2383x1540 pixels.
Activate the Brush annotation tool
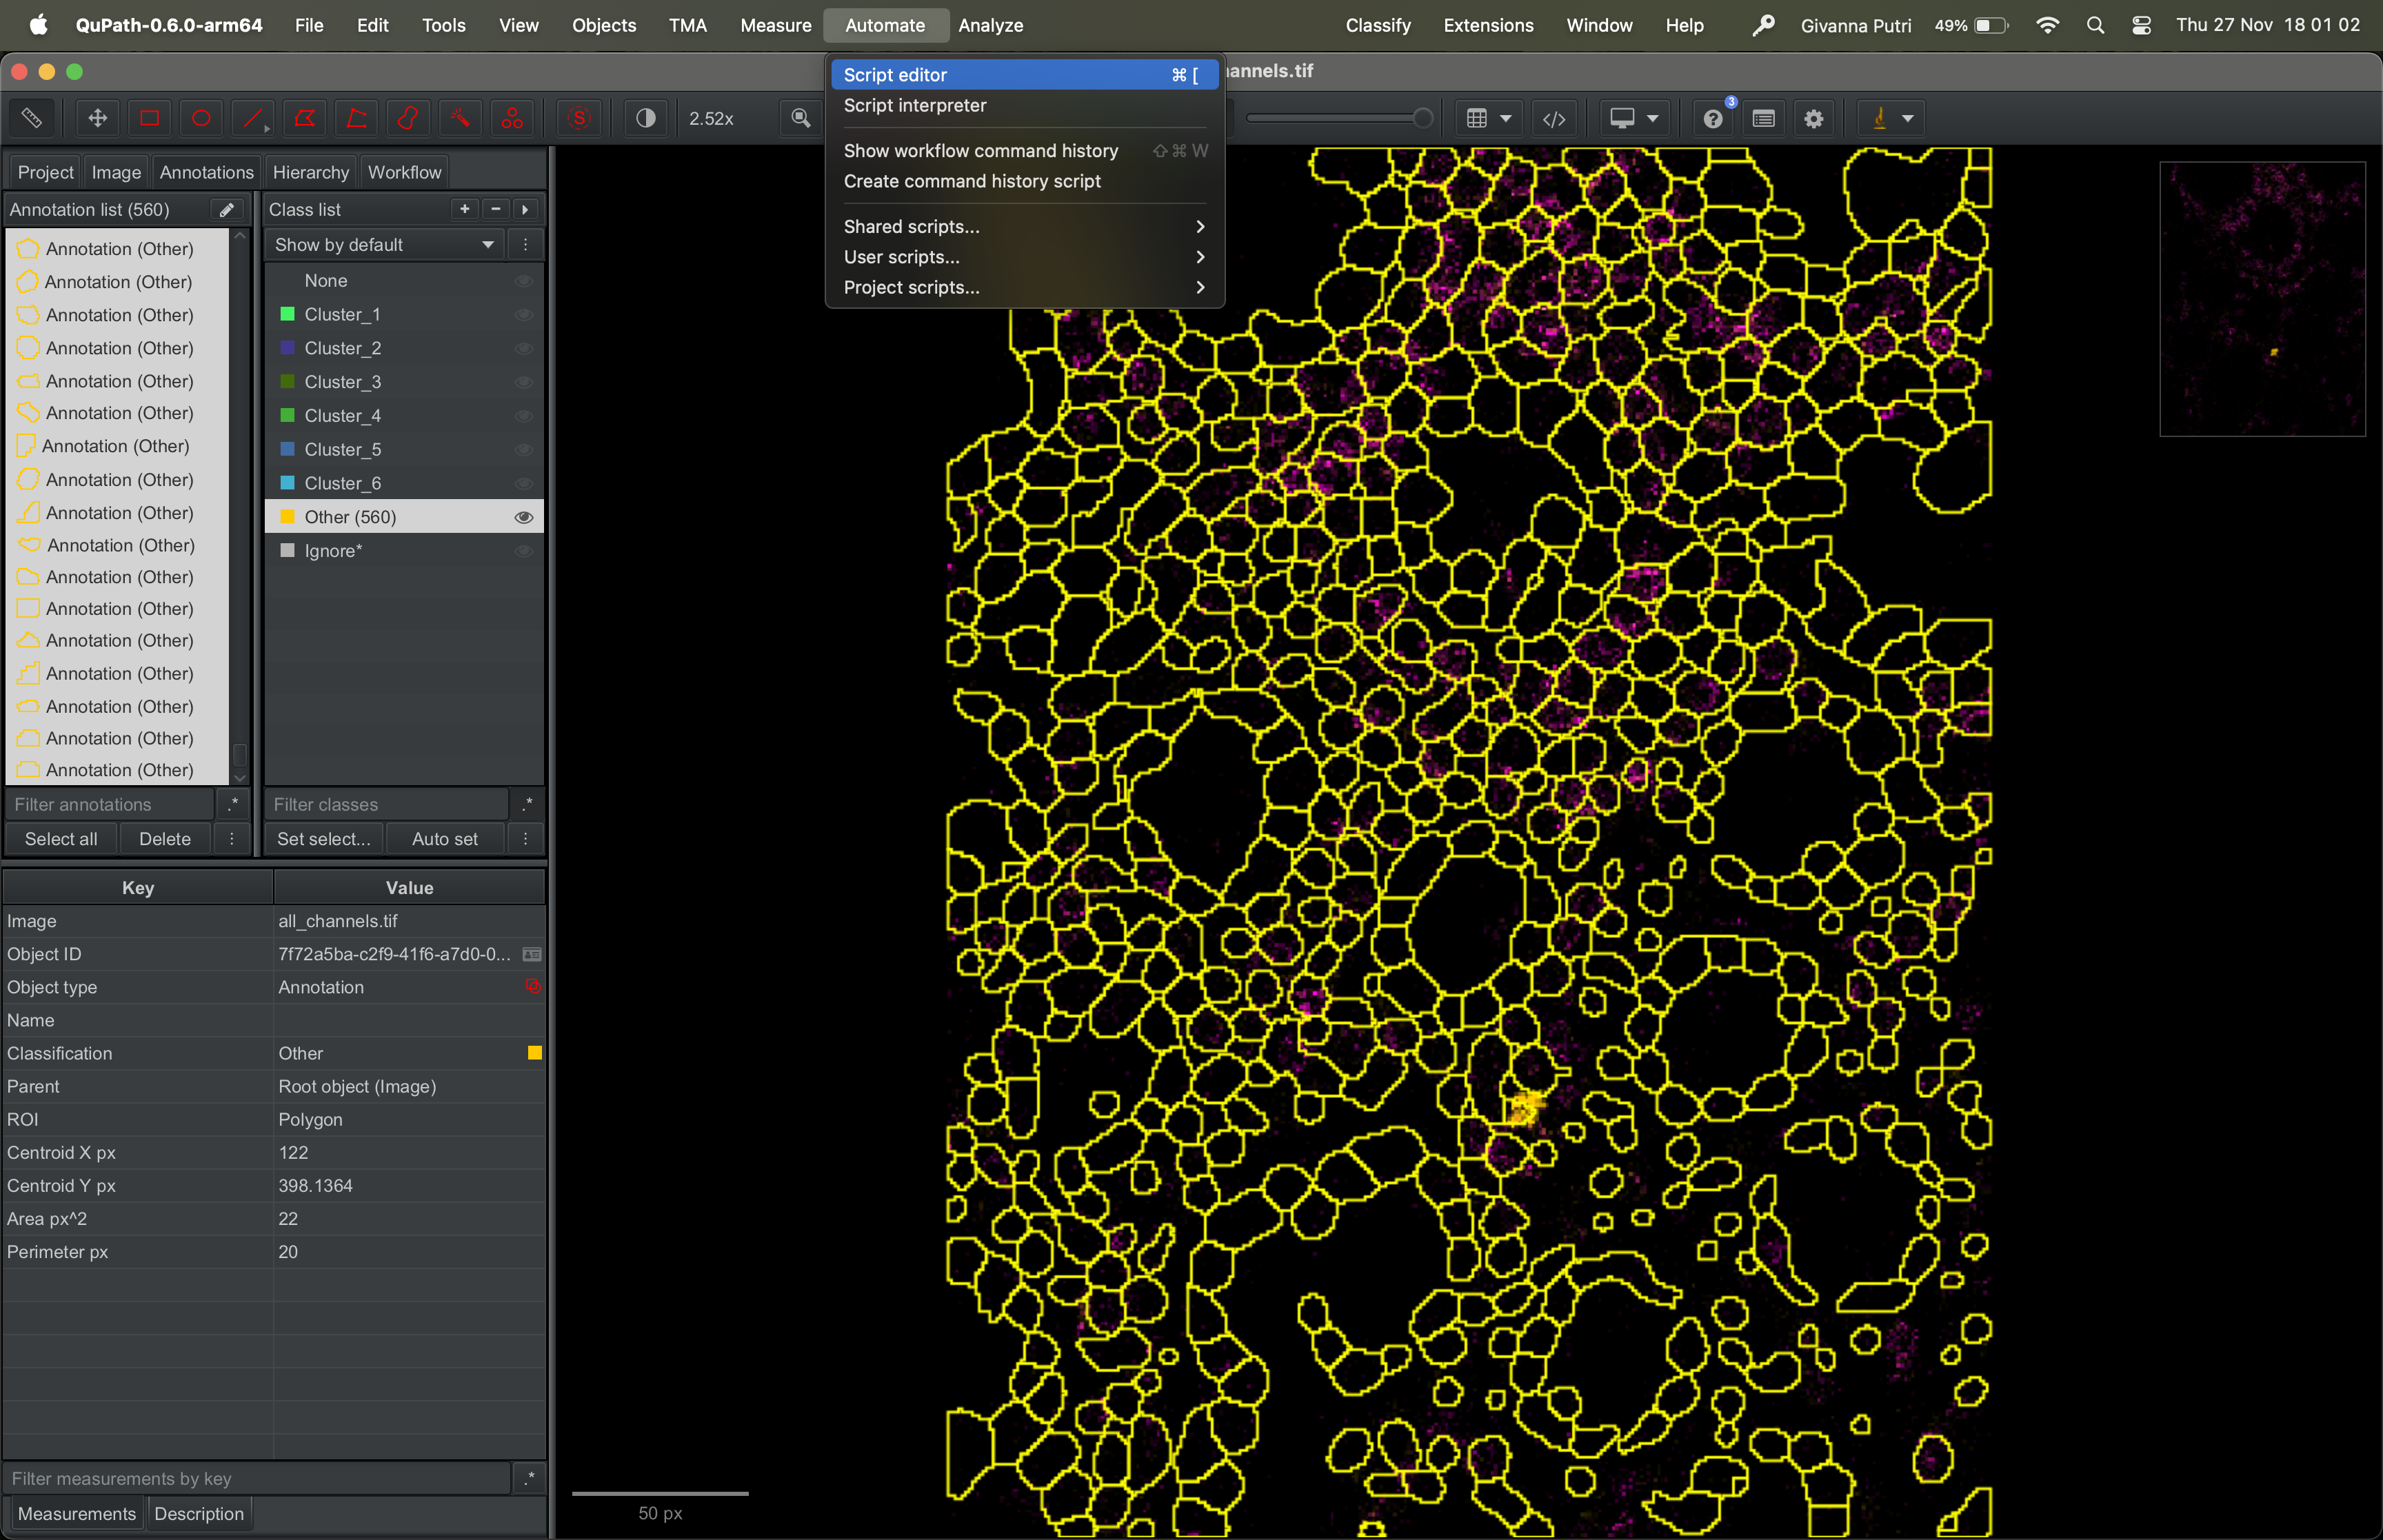pos(408,118)
